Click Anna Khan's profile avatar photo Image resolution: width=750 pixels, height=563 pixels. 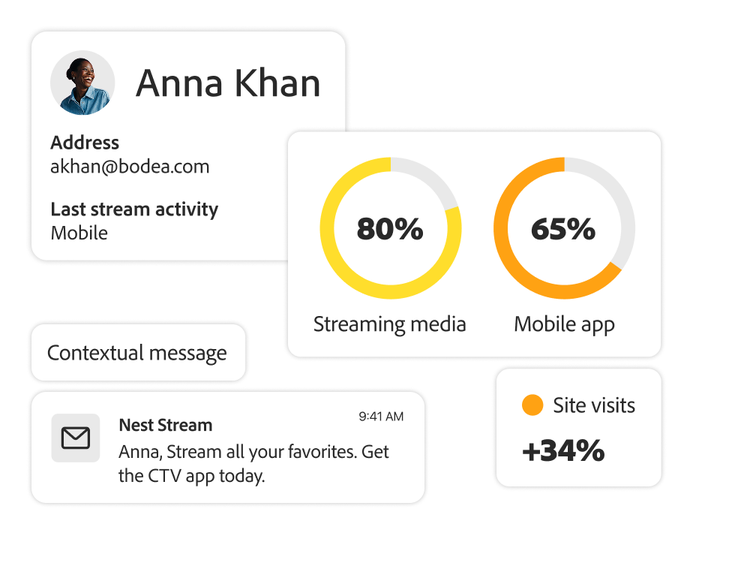[x=83, y=83]
